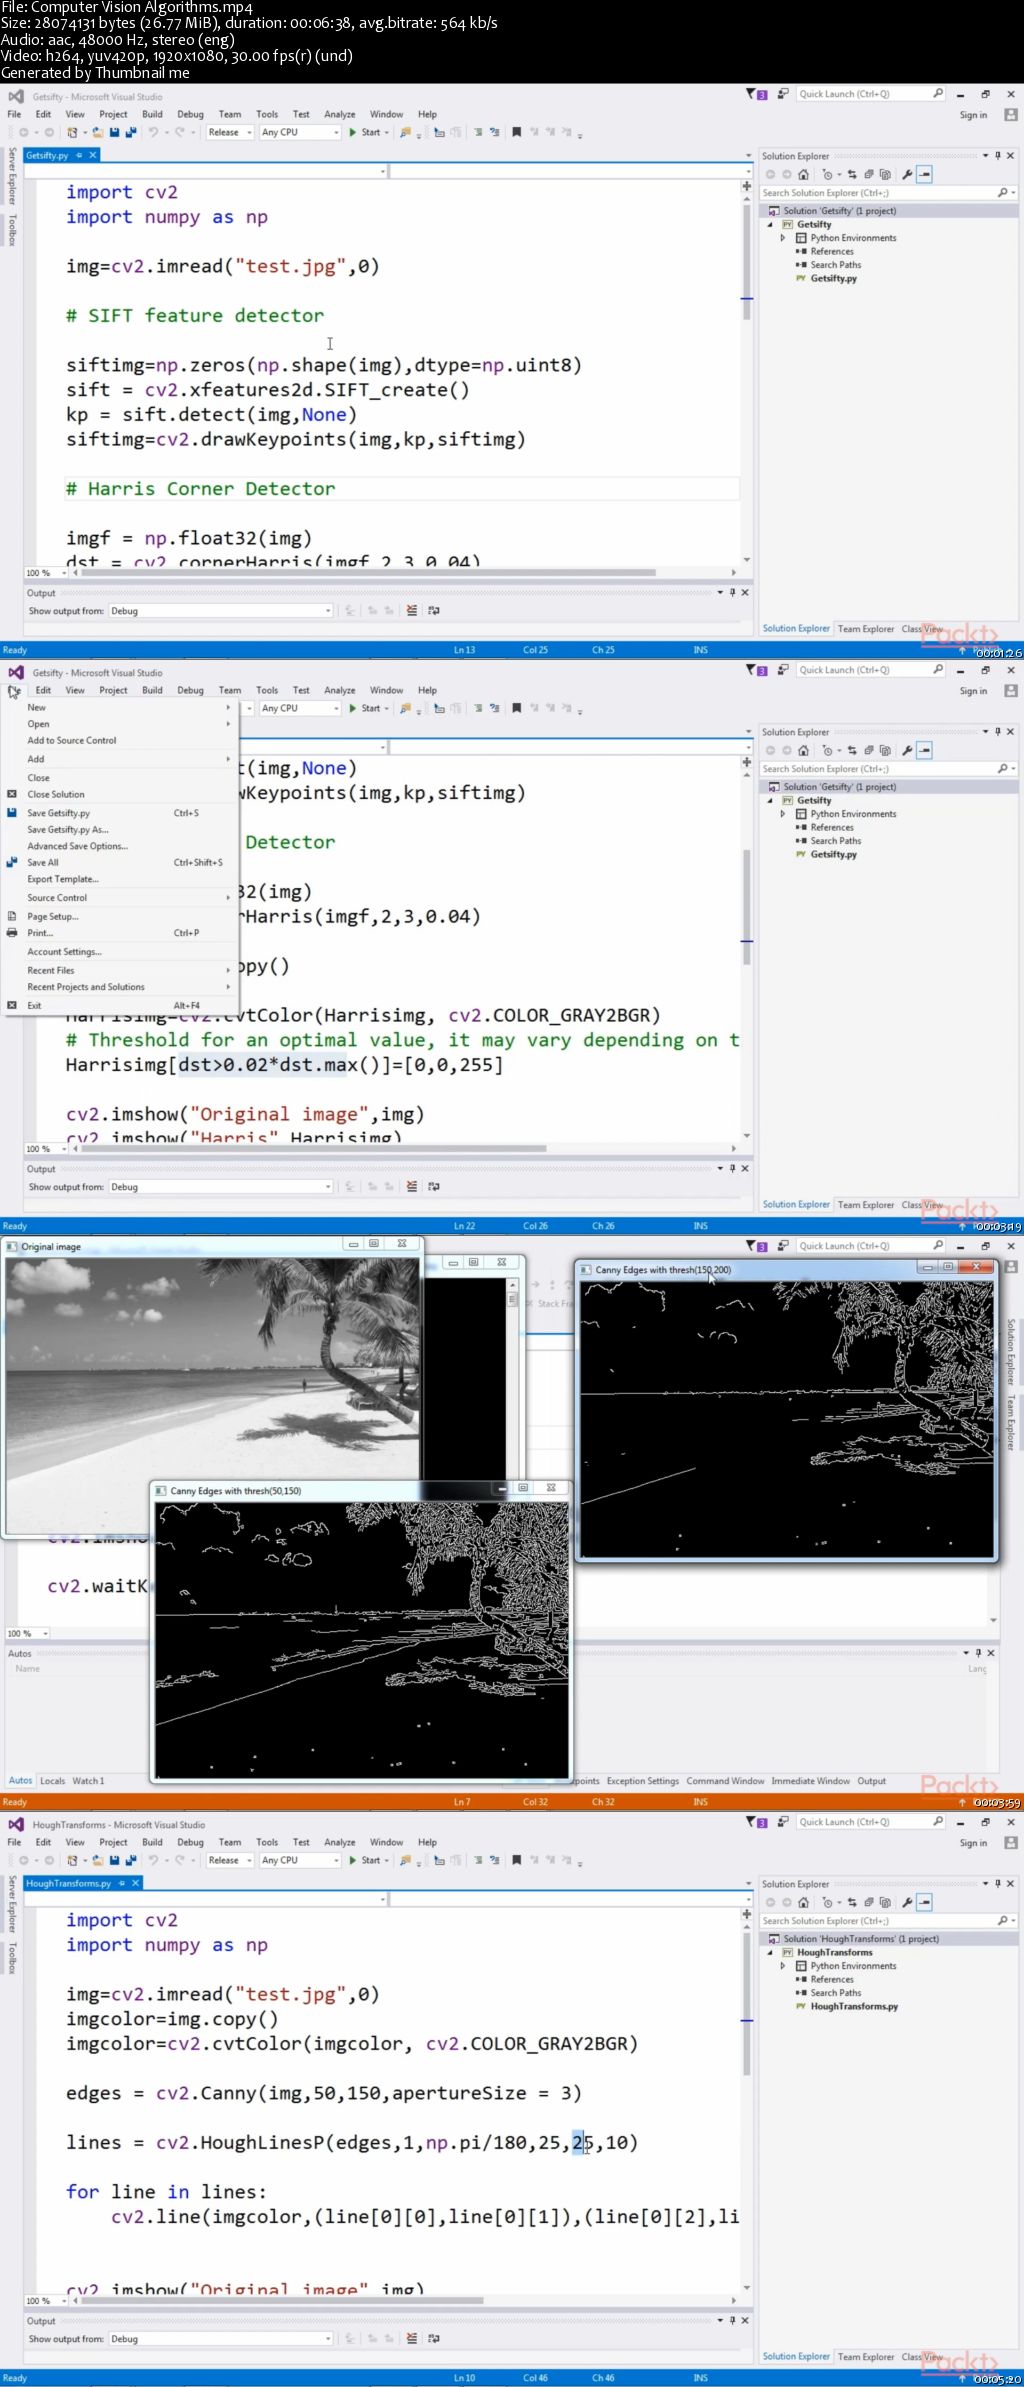Click Exit entry in File menu
1024x2387 pixels.
click(x=119, y=1005)
